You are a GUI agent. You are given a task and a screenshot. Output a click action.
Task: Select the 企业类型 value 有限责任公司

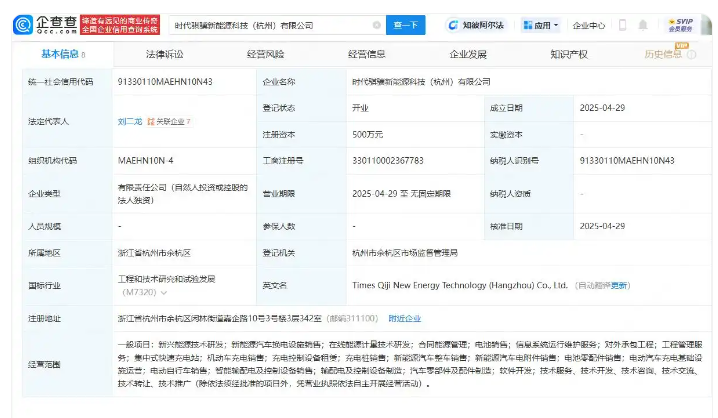click(x=183, y=194)
